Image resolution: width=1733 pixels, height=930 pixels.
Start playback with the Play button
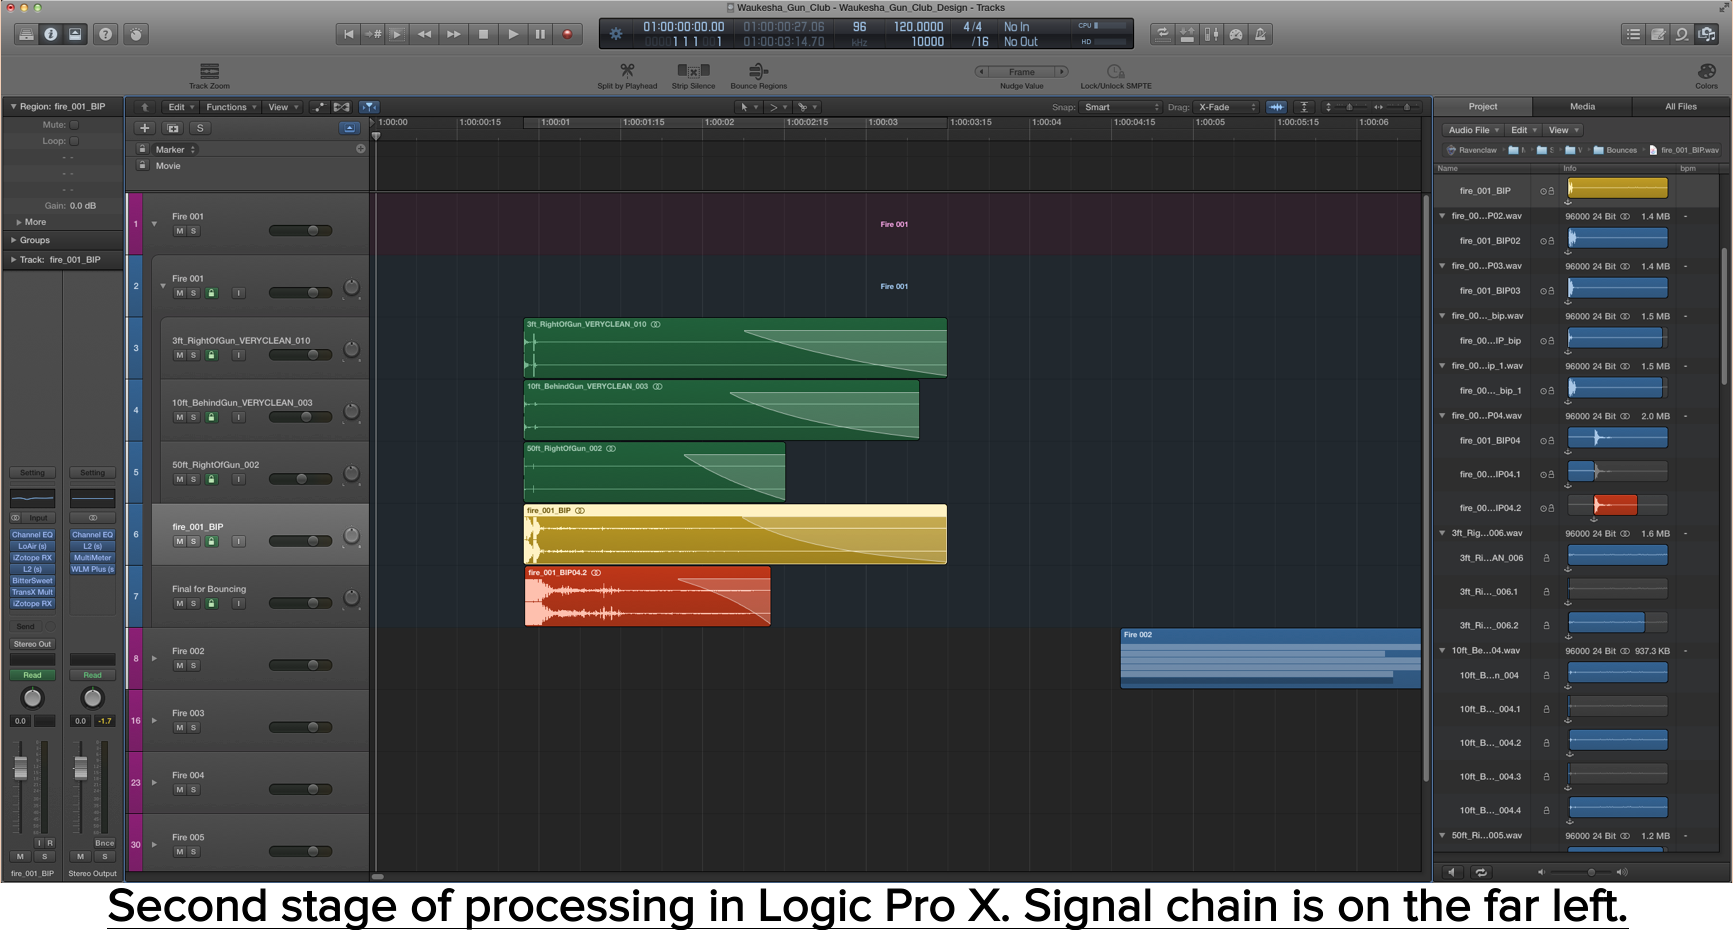pyautogui.click(x=513, y=34)
